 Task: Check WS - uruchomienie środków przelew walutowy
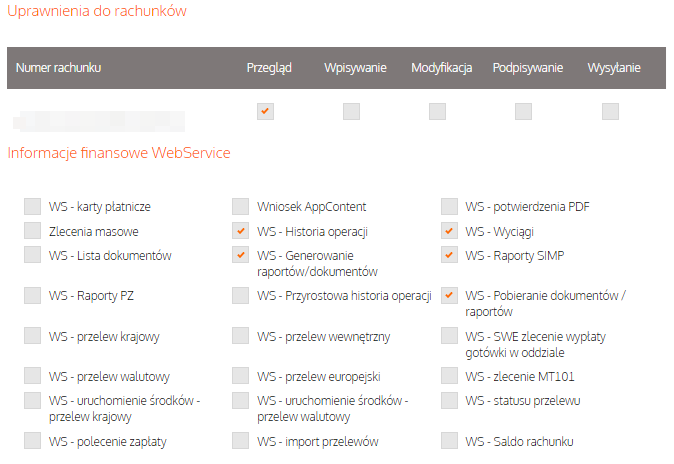pos(240,400)
